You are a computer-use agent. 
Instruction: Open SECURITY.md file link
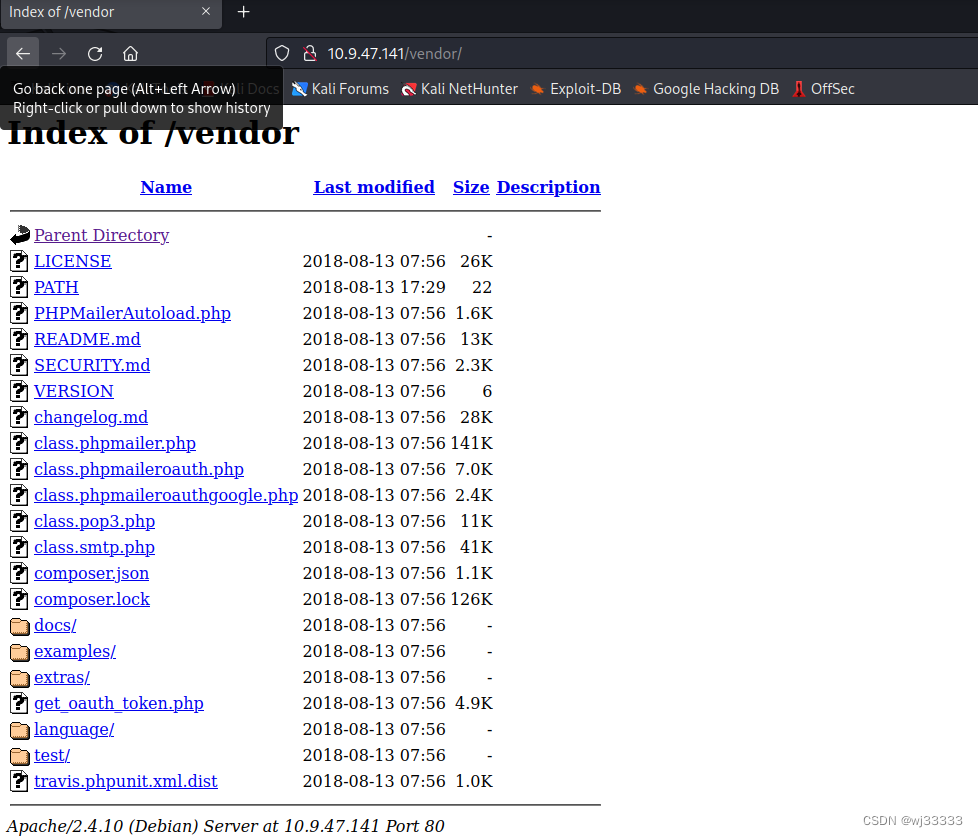click(92, 365)
